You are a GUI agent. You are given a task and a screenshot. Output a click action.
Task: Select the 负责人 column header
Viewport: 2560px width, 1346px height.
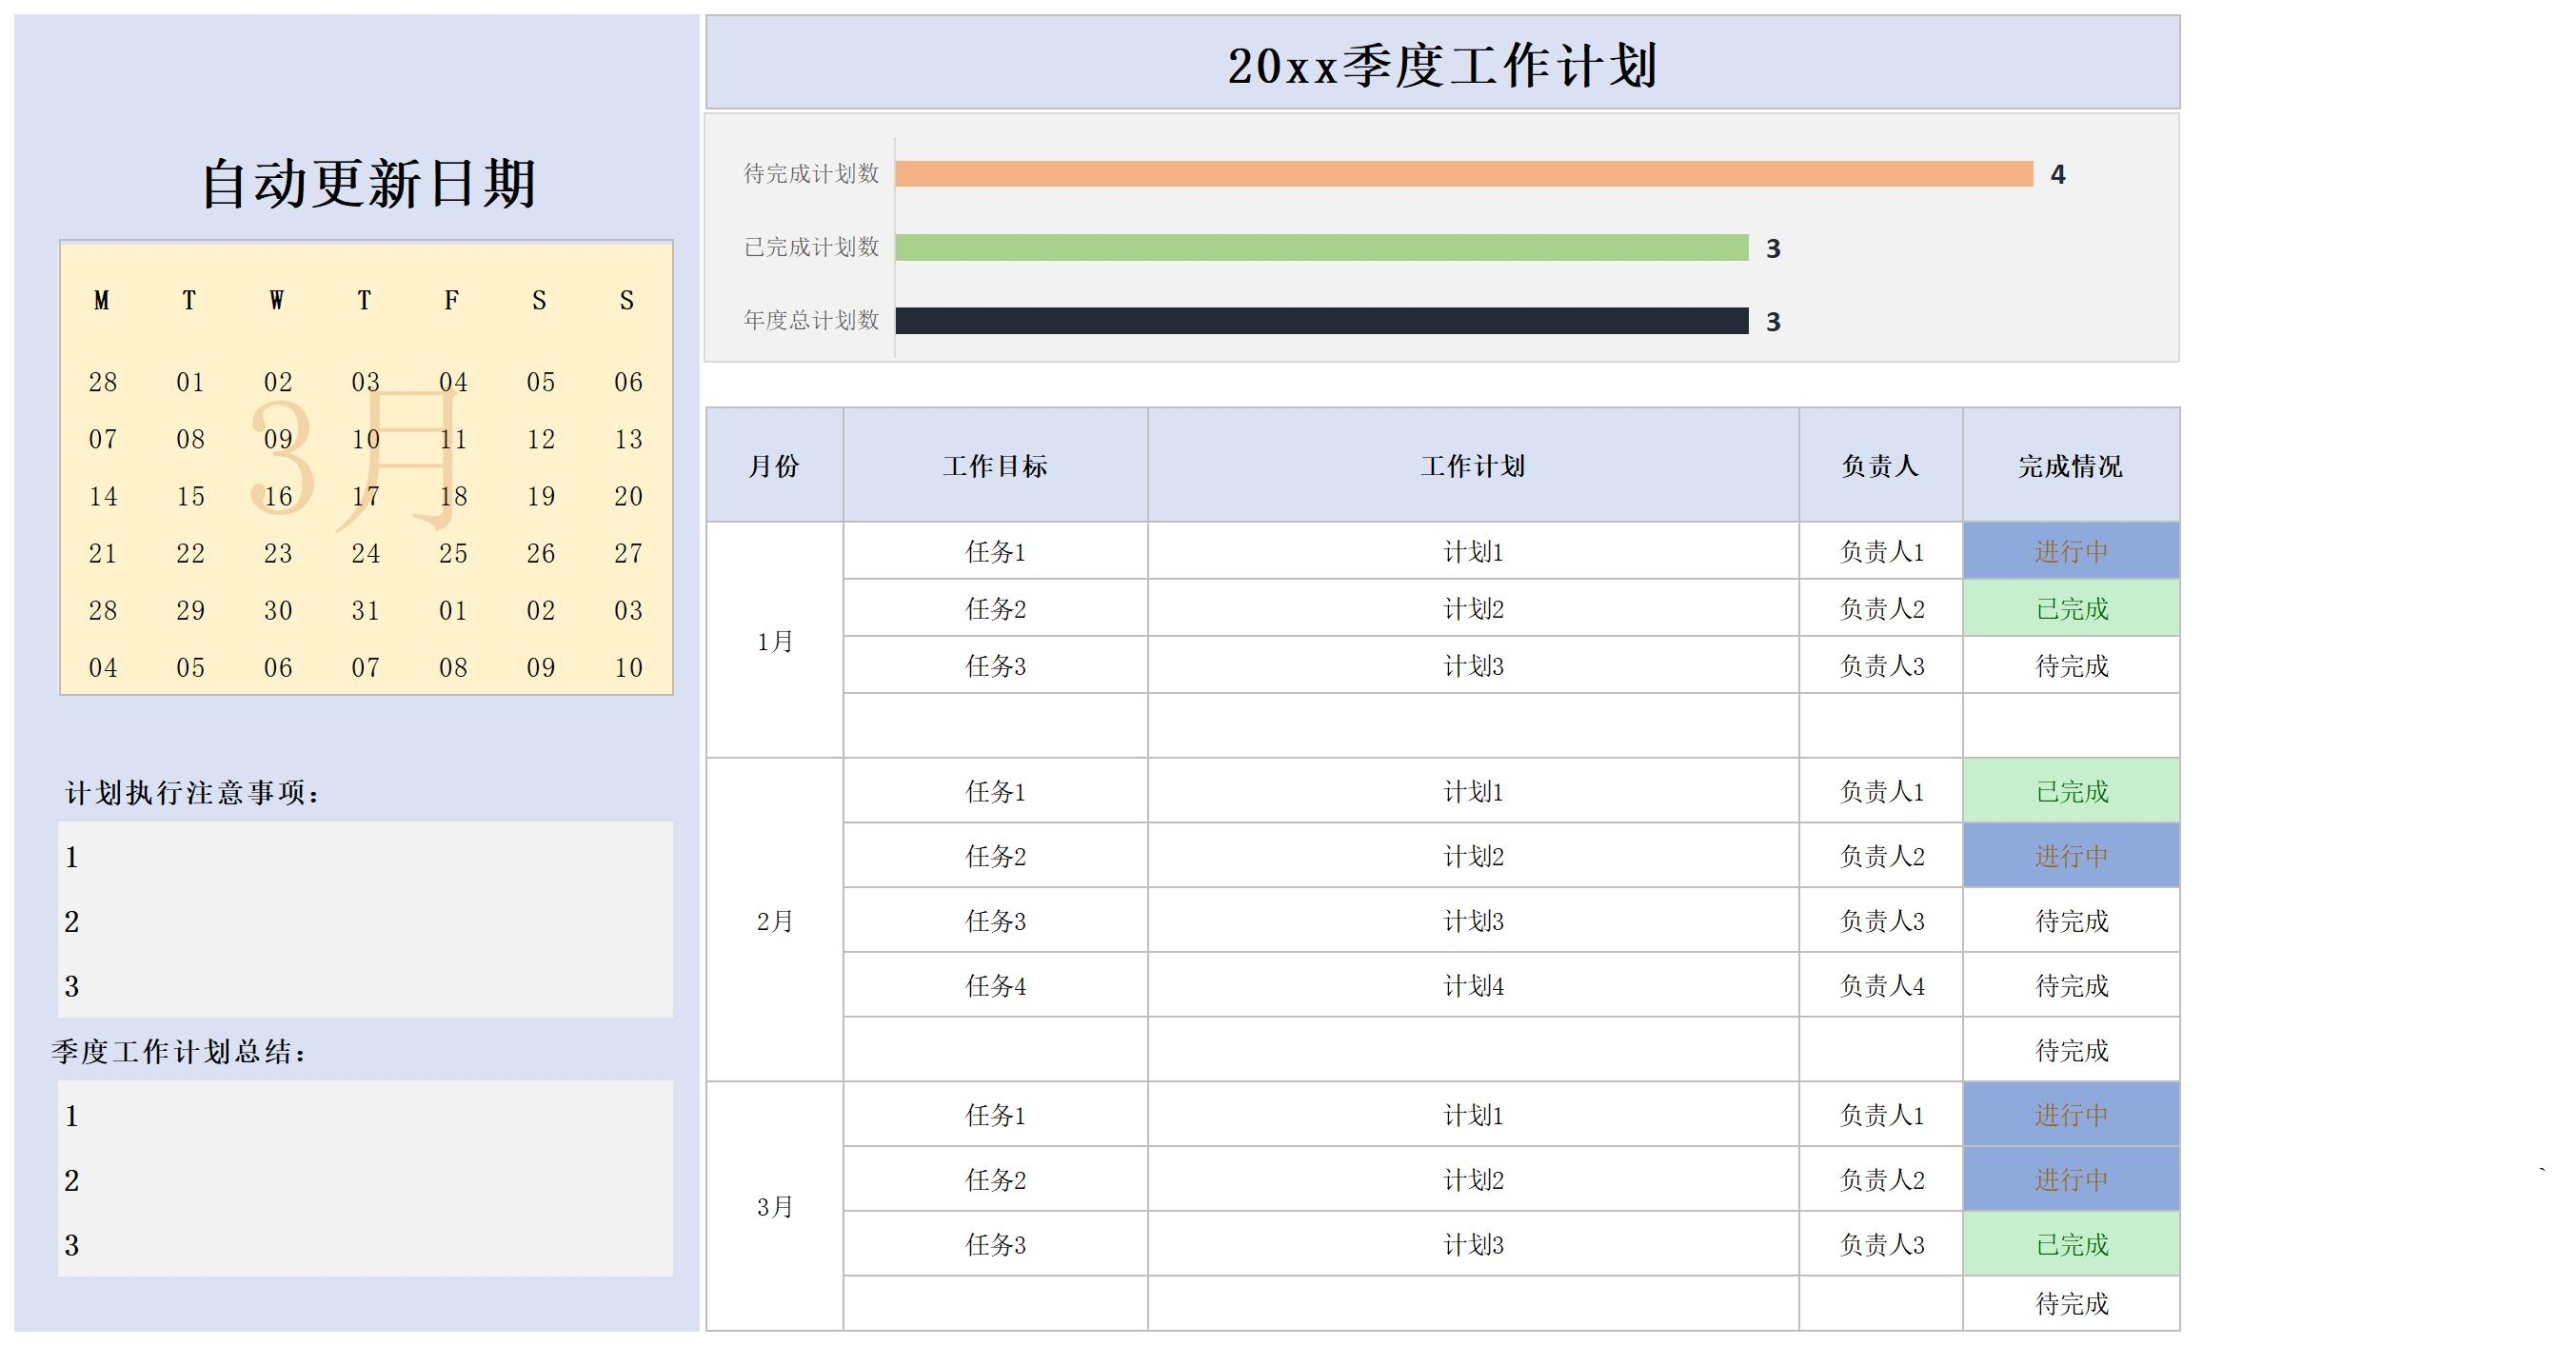coord(1880,465)
